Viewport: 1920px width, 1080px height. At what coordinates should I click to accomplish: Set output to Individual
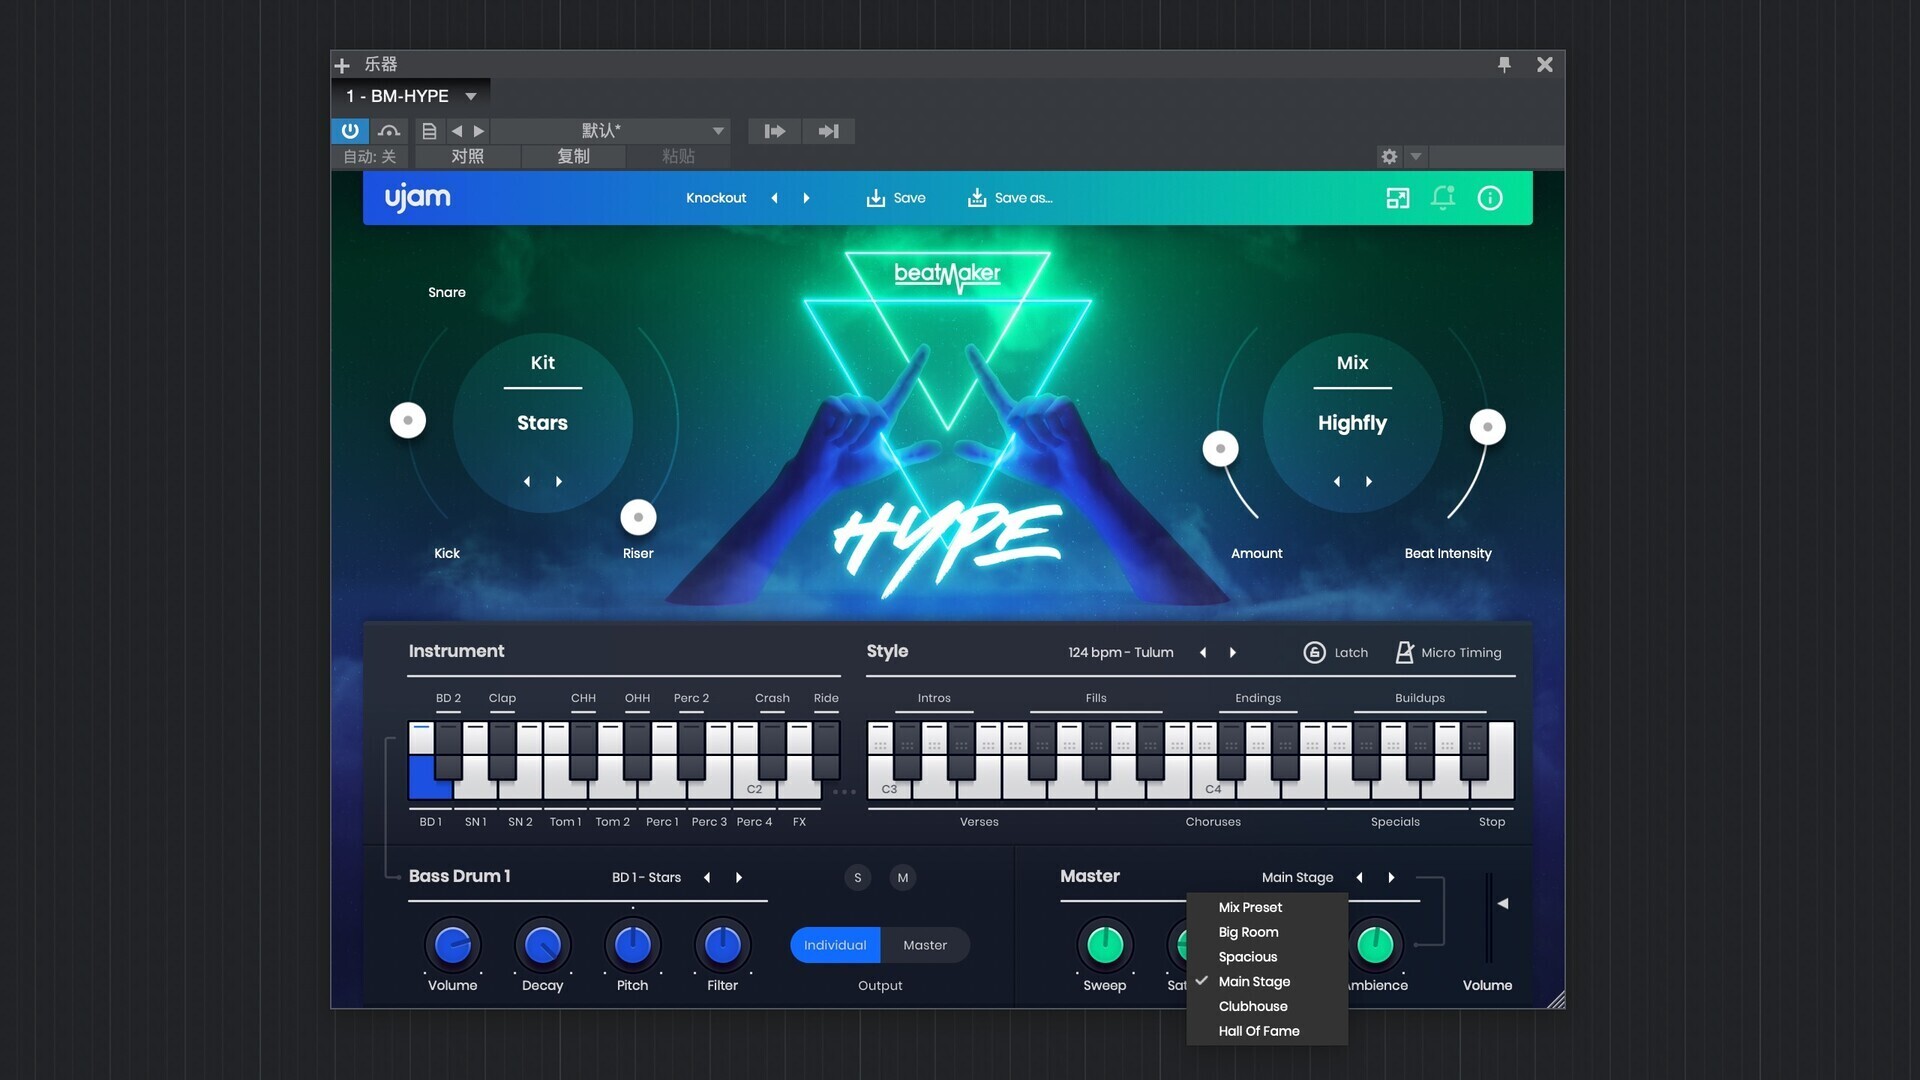pos(835,945)
